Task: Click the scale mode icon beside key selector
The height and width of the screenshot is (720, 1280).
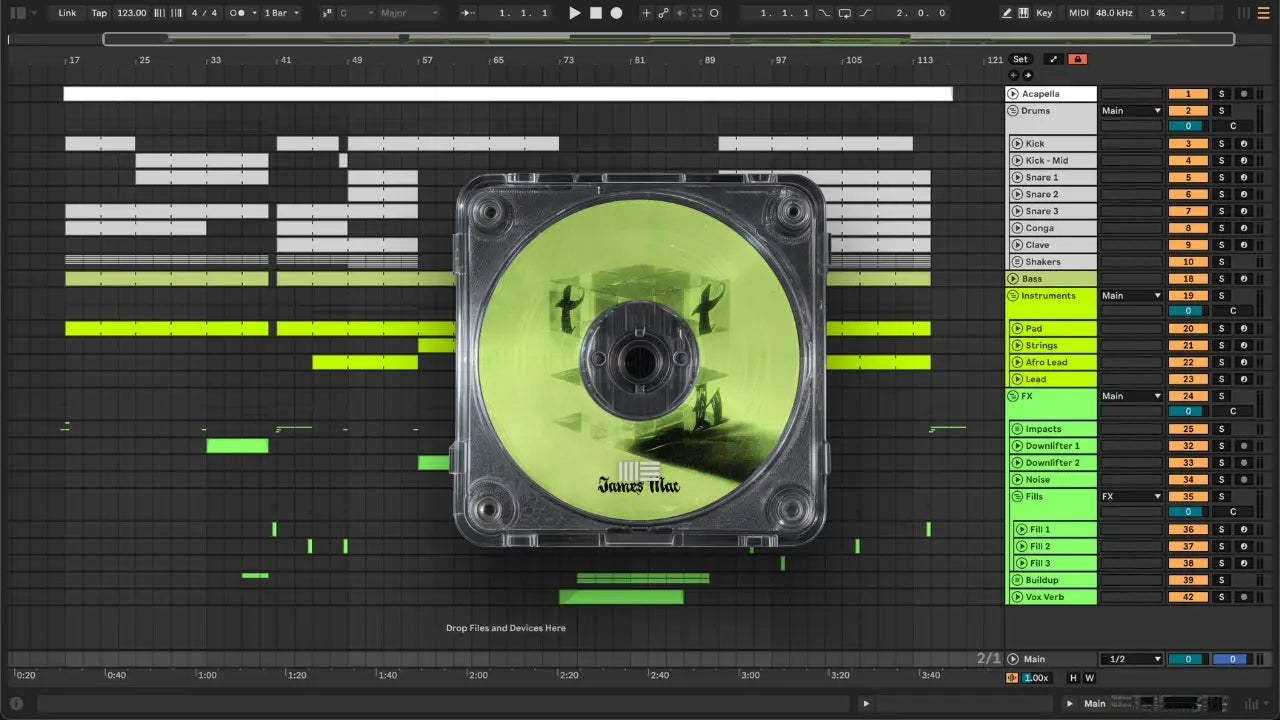Action: click(327, 13)
